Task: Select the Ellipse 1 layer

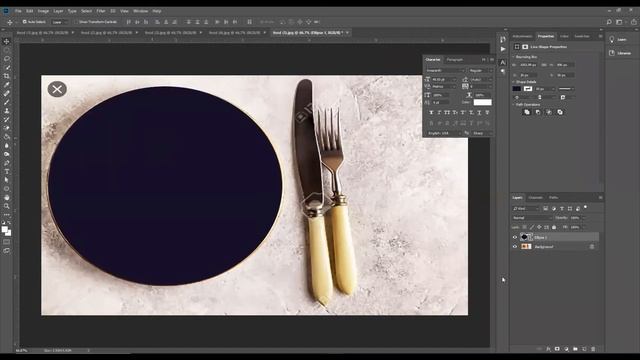Action: [556, 237]
